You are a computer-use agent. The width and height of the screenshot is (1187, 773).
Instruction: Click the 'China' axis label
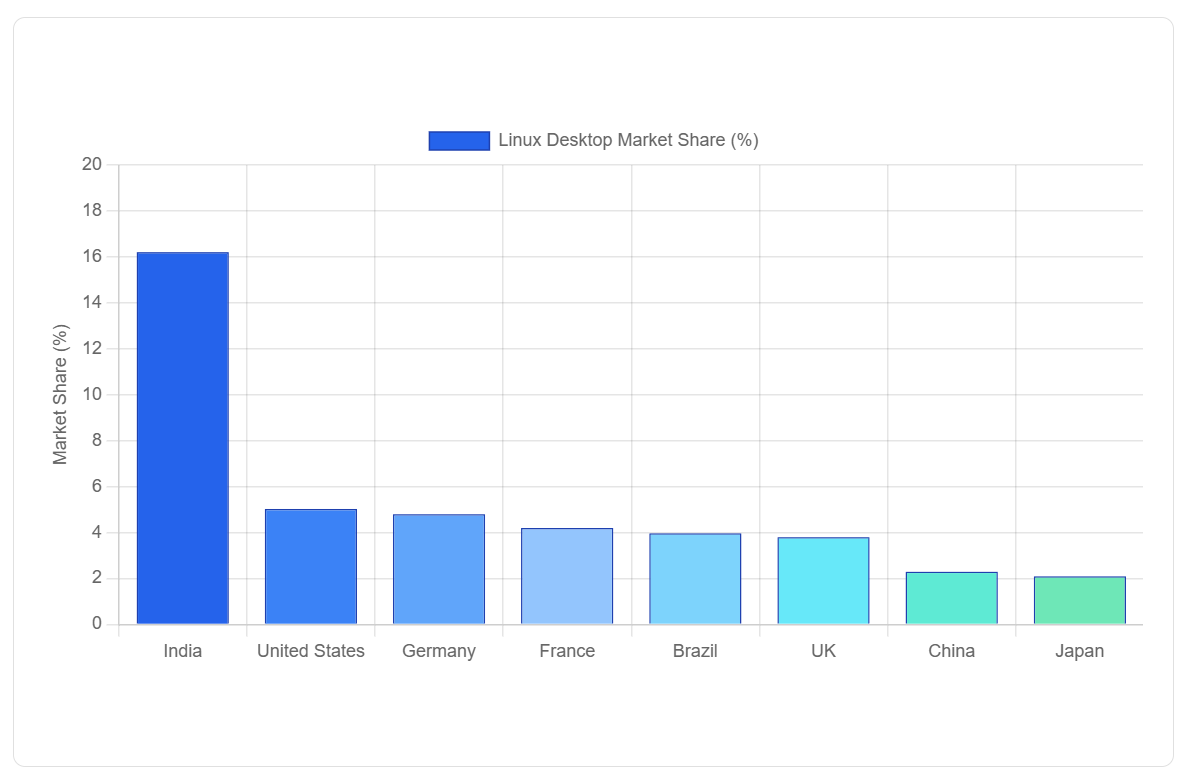pyautogui.click(x=952, y=651)
